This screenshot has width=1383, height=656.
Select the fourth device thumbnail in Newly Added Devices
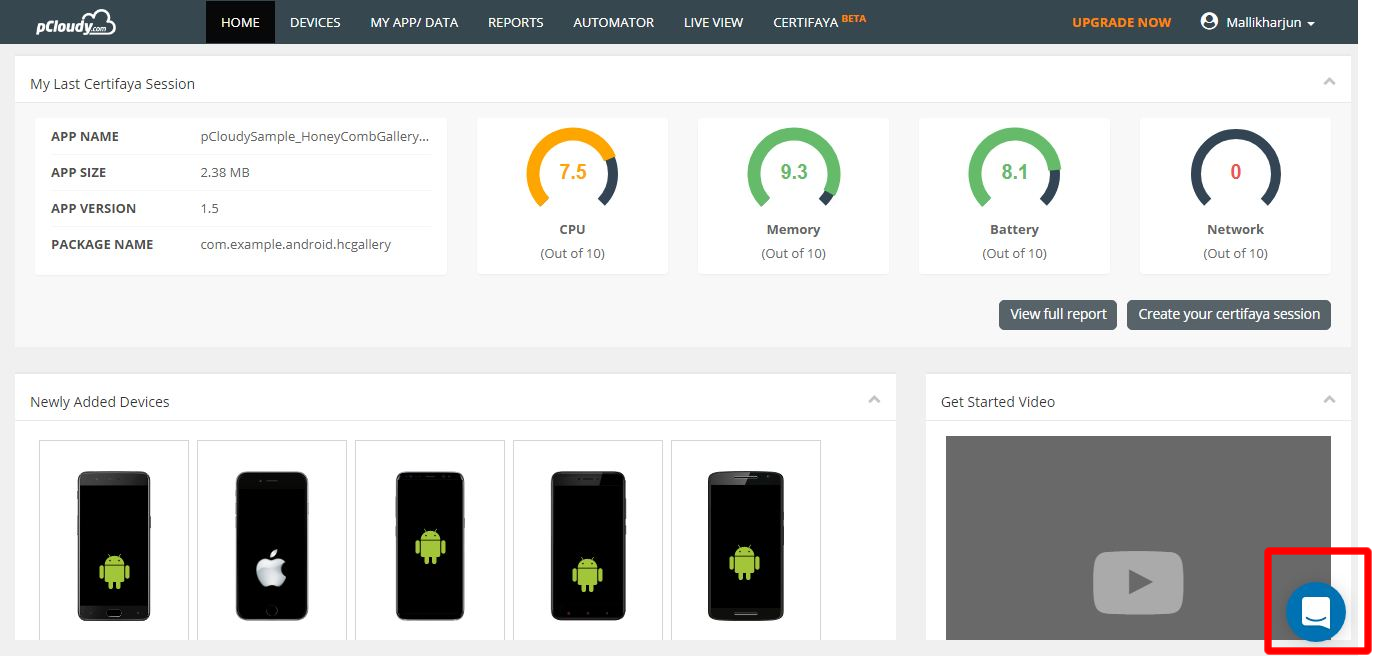(588, 546)
